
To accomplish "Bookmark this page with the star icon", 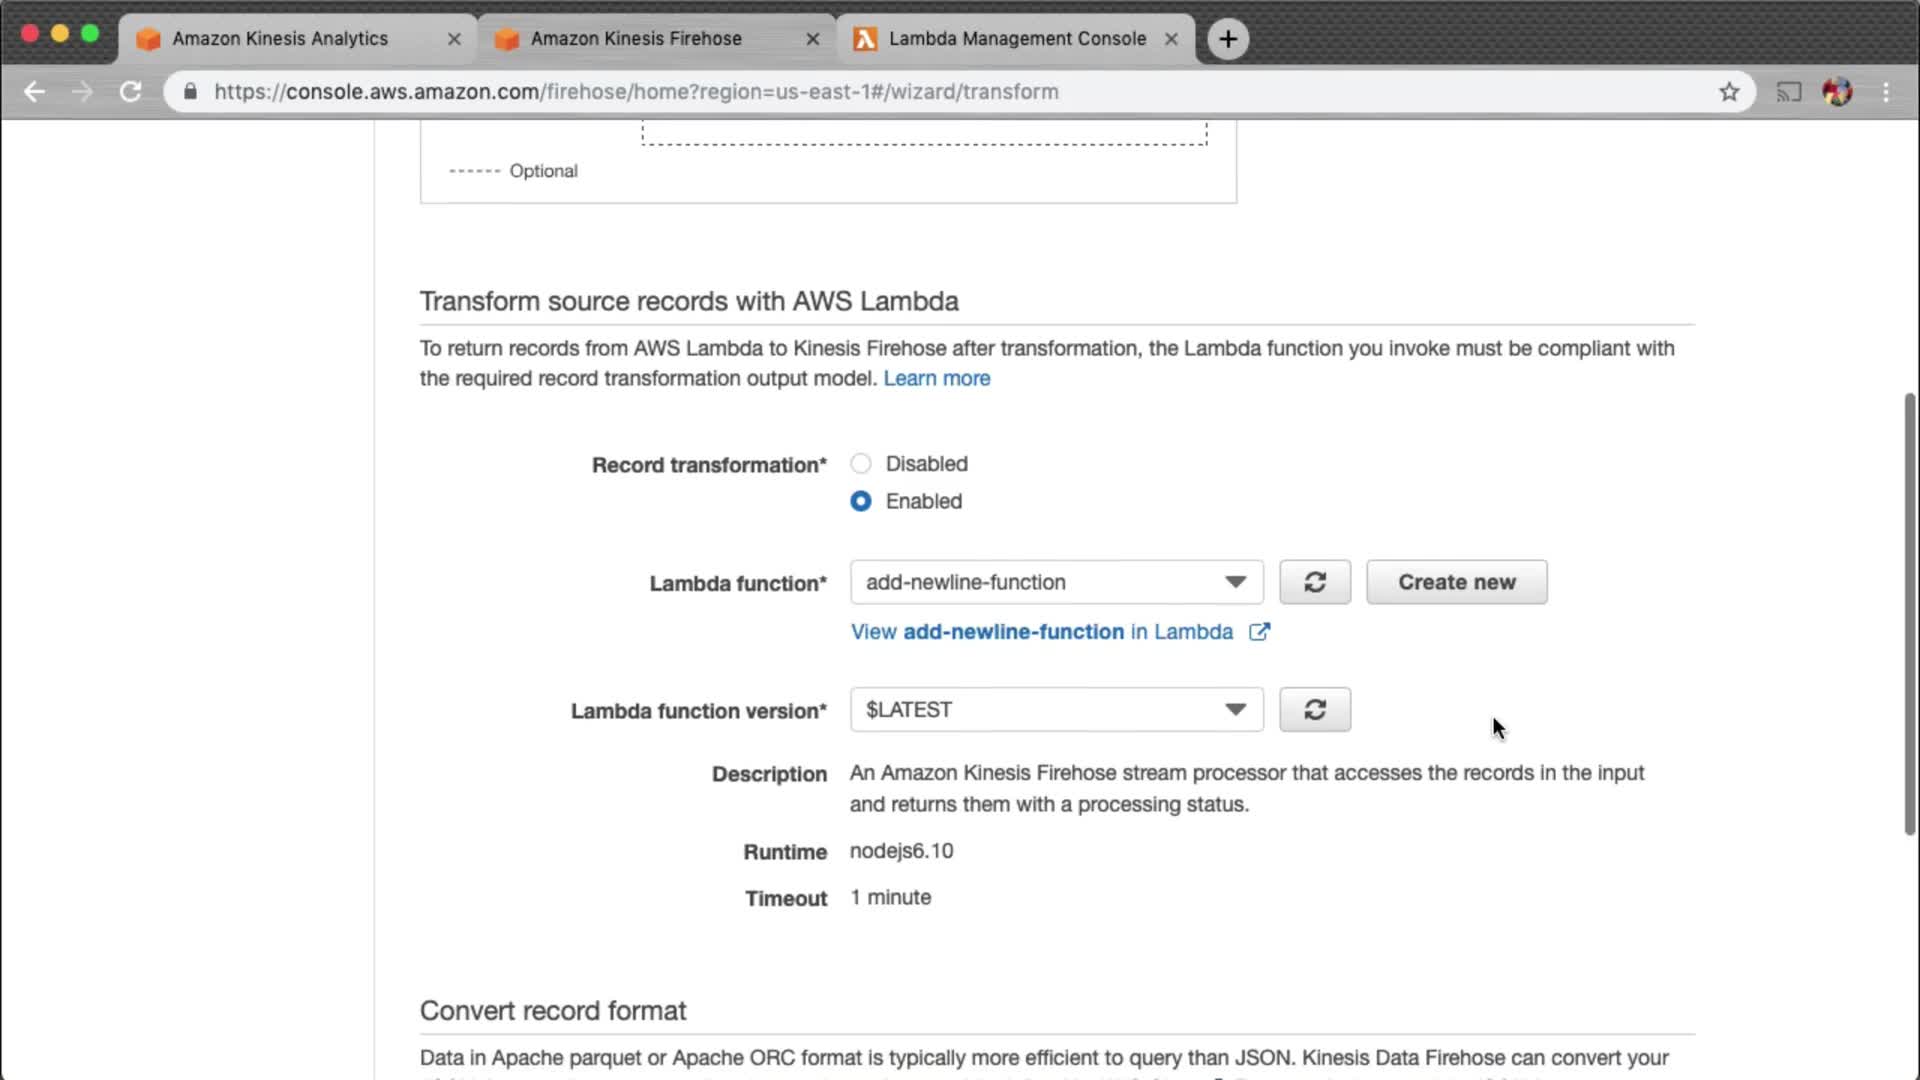I will (1729, 92).
